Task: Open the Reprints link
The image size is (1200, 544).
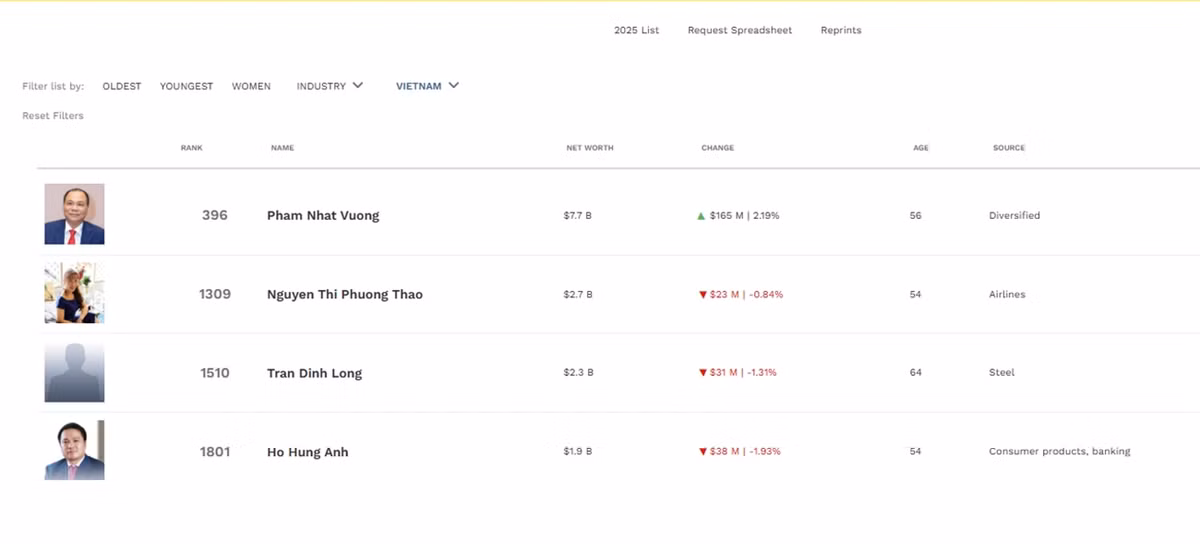Action: coord(840,30)
